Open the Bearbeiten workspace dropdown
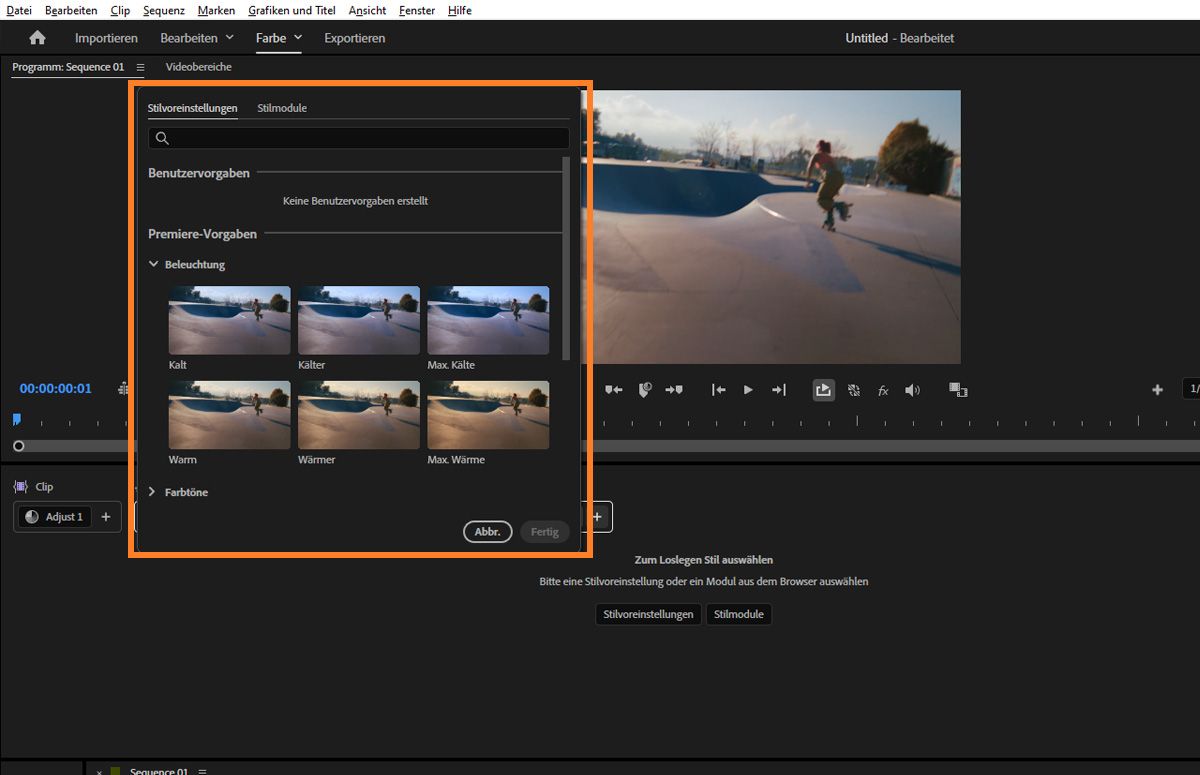 point(230,38)
